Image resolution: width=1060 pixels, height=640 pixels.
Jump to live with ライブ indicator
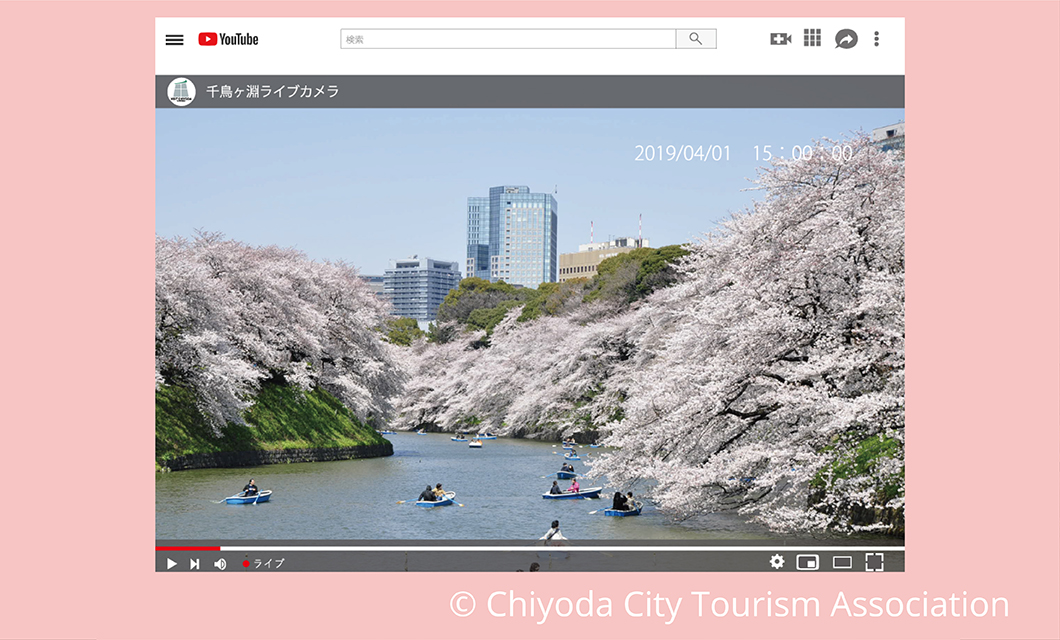(x=264, y=563)
